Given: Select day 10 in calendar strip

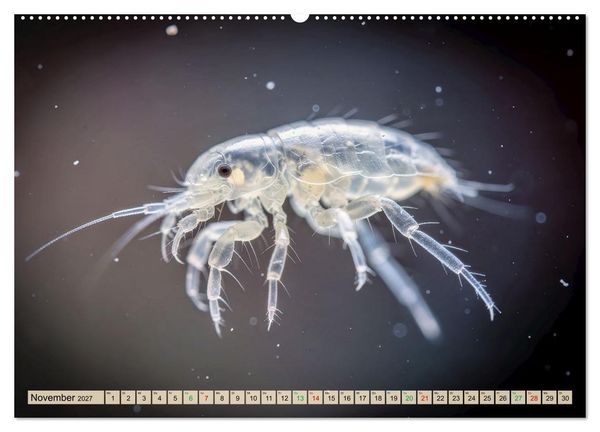Looking at the screenshot, I should click(x=253, y=398).
